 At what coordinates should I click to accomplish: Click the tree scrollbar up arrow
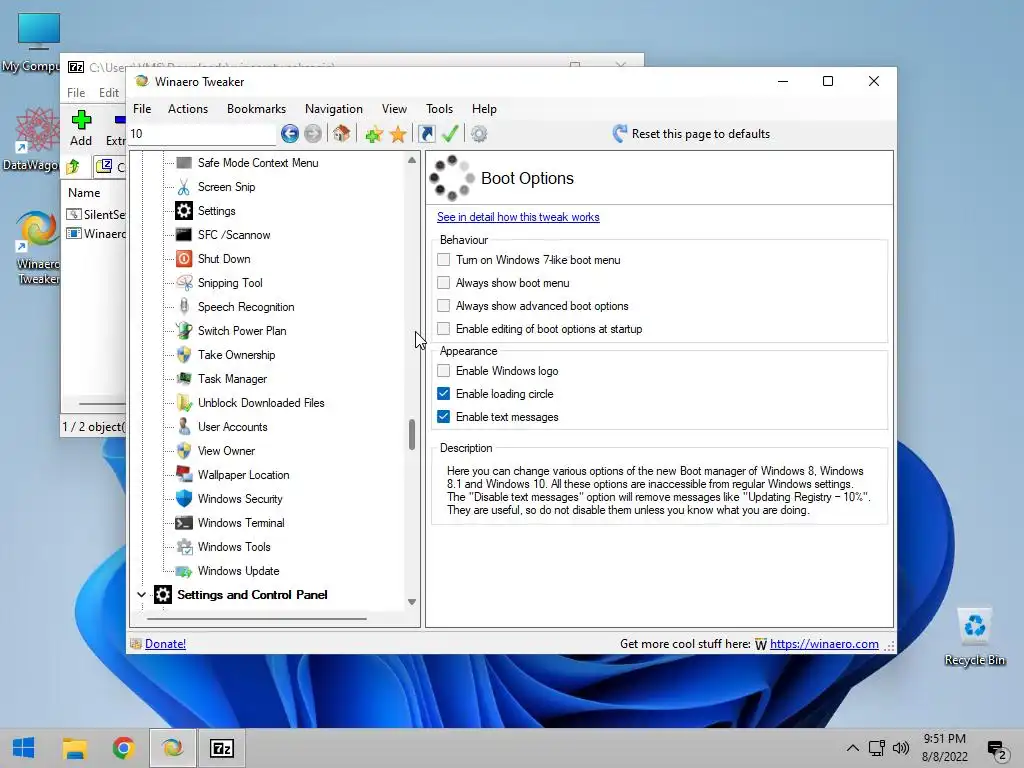(412, 160)
